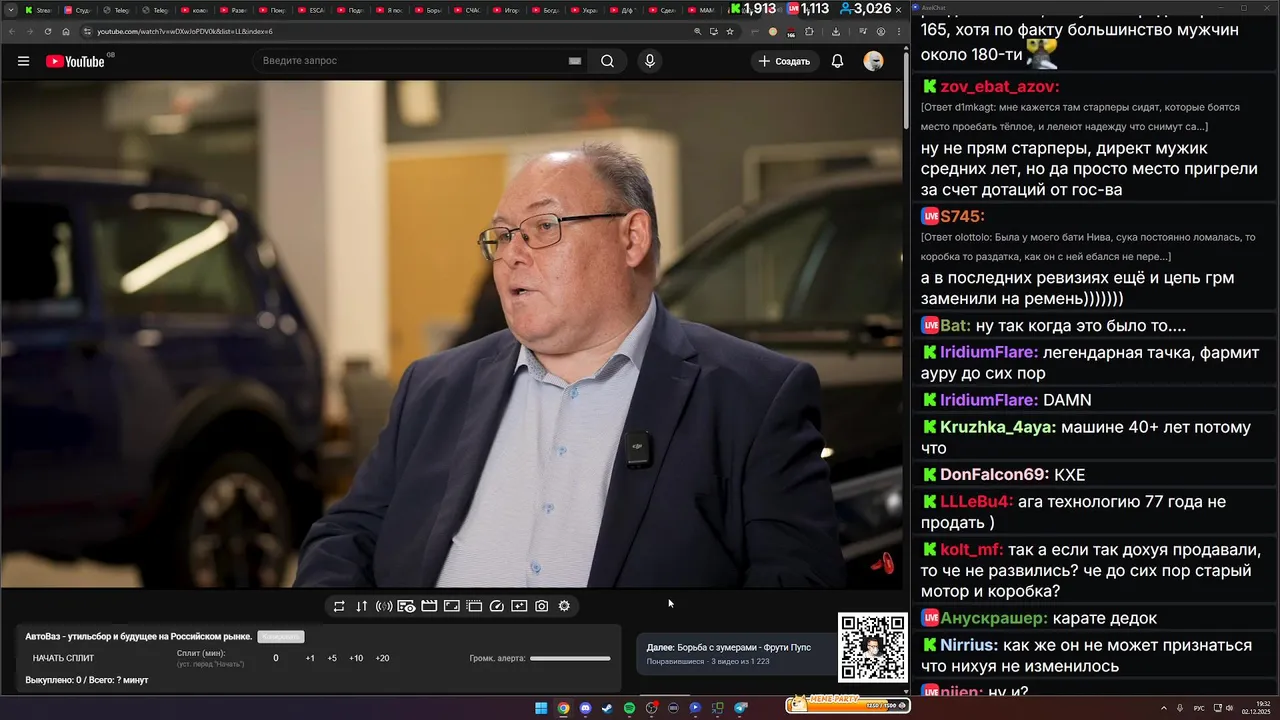The width and height of the screenshot is (1280, 720).
Task: Click the kolt_mf username in the chat window
Action: point(971,550)
